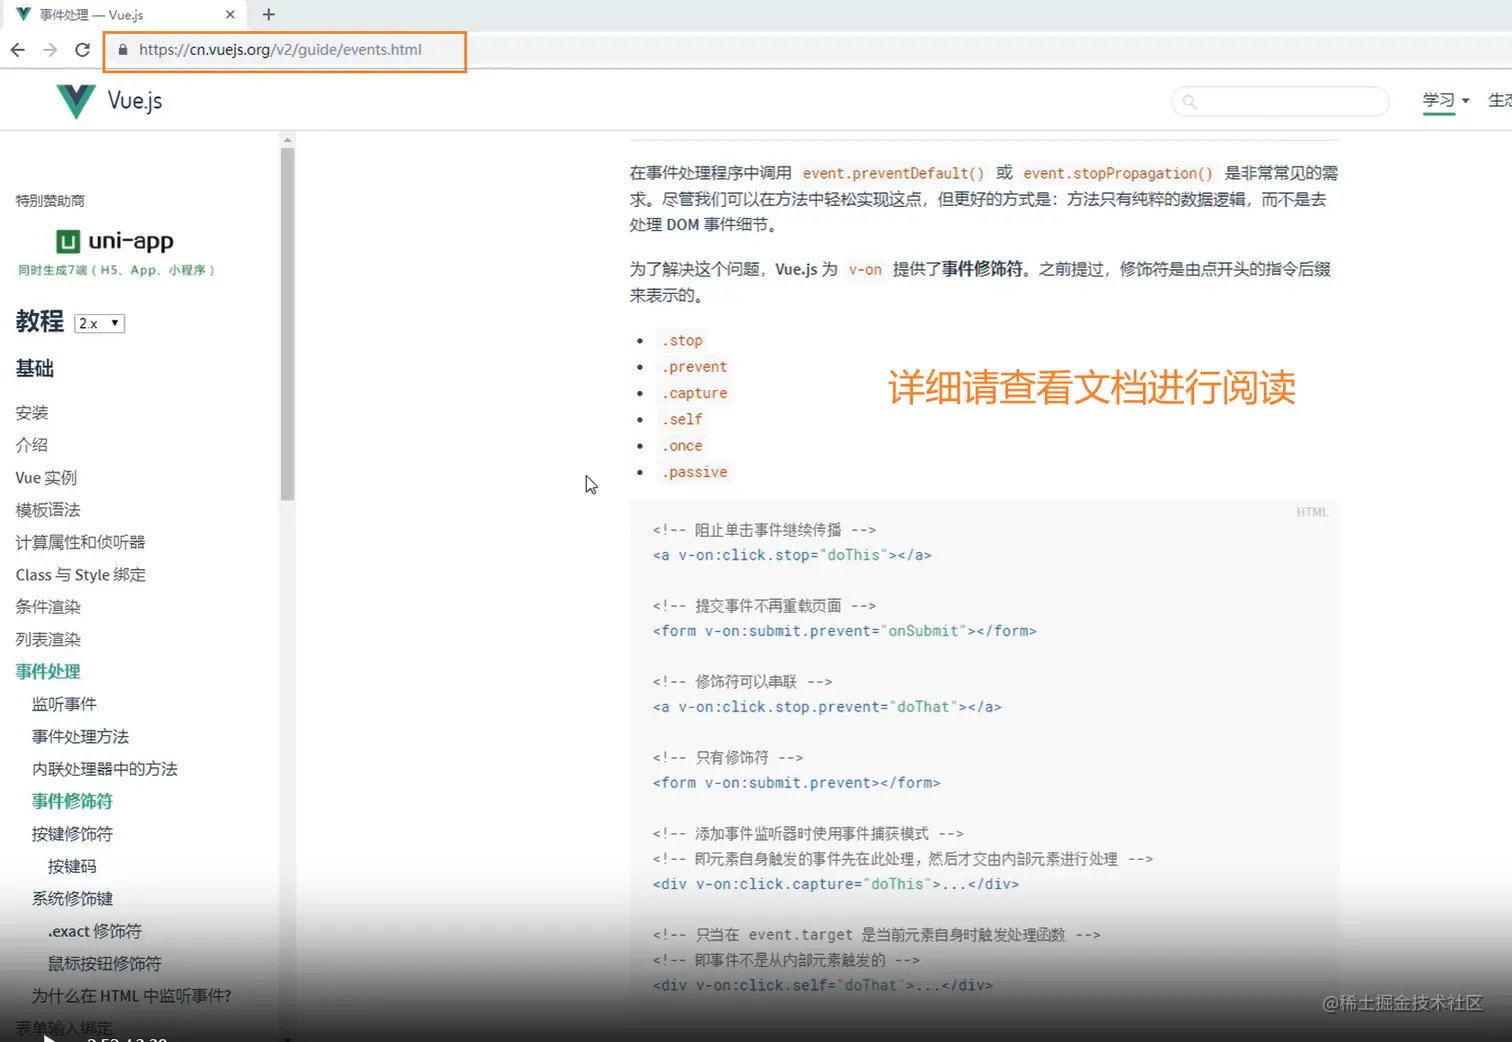Click the uni-app tagline 同时生成7端

116,270
